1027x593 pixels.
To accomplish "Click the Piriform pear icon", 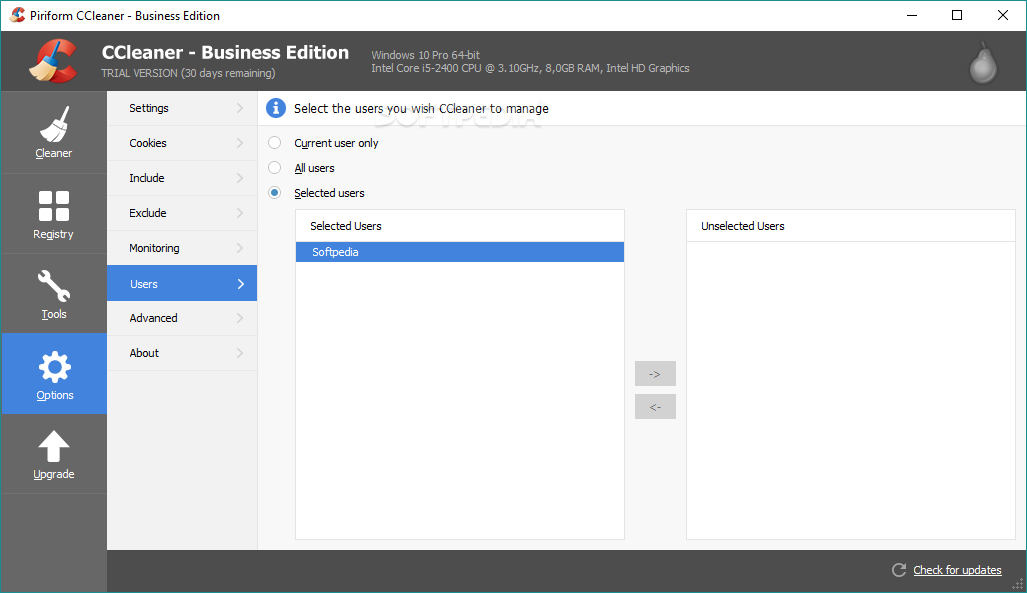I will coord(983,64).
